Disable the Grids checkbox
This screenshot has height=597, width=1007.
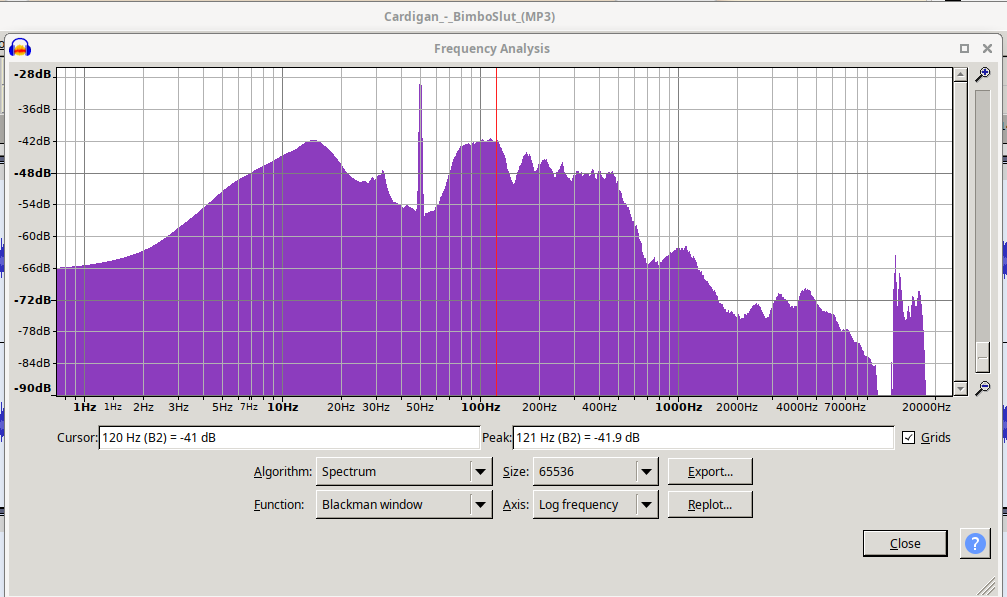coord(908,438)
